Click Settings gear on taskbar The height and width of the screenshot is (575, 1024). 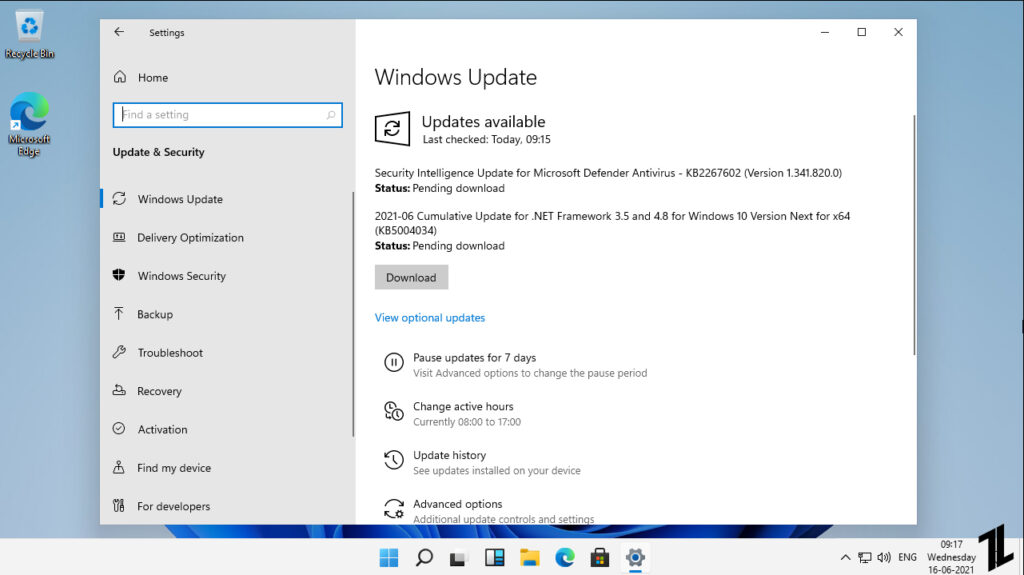(635, 557)
